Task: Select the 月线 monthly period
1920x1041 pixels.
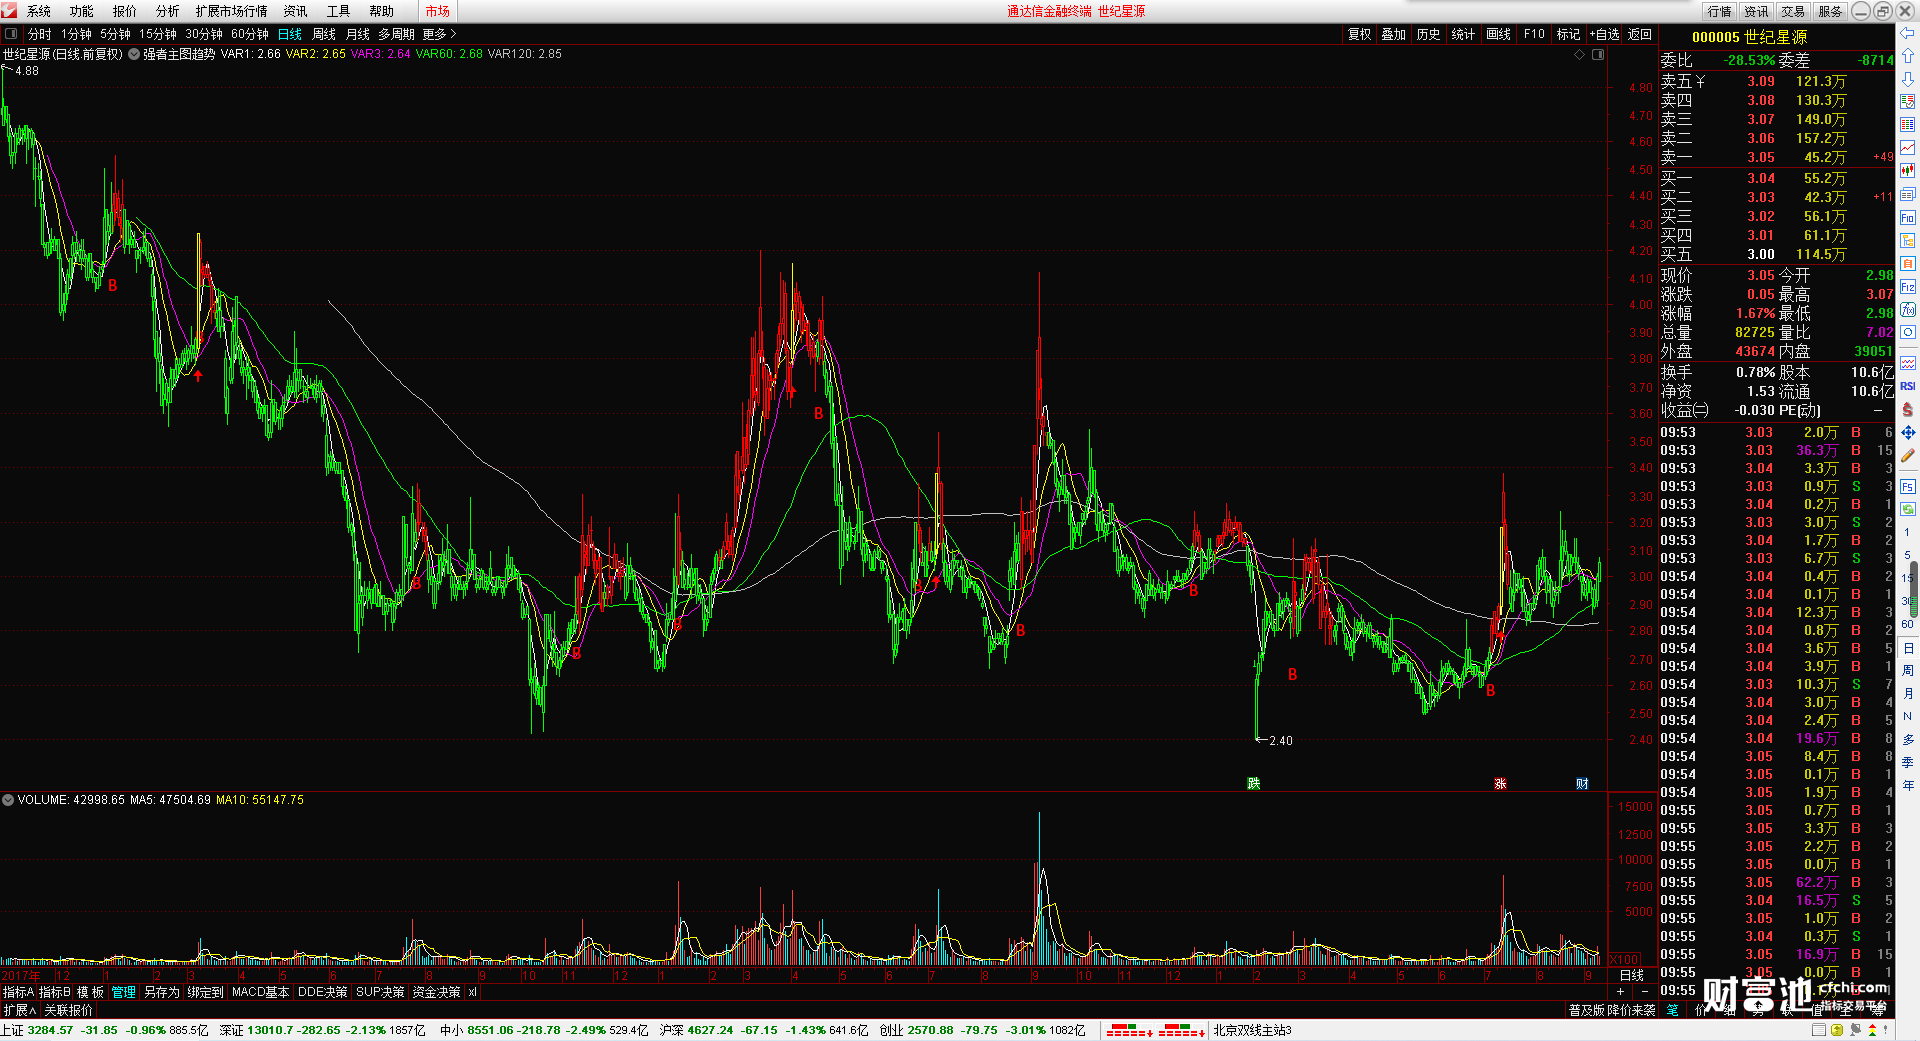Action: 358,34
